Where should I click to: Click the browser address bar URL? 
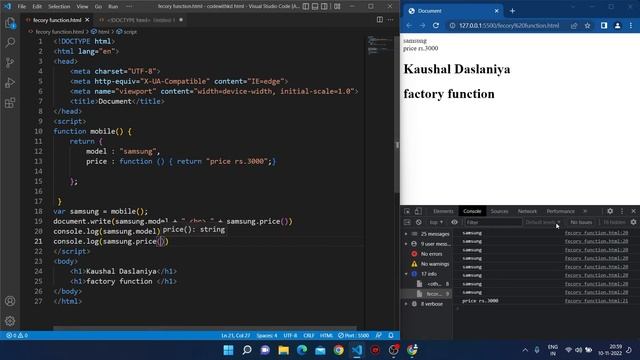point(509,25)
